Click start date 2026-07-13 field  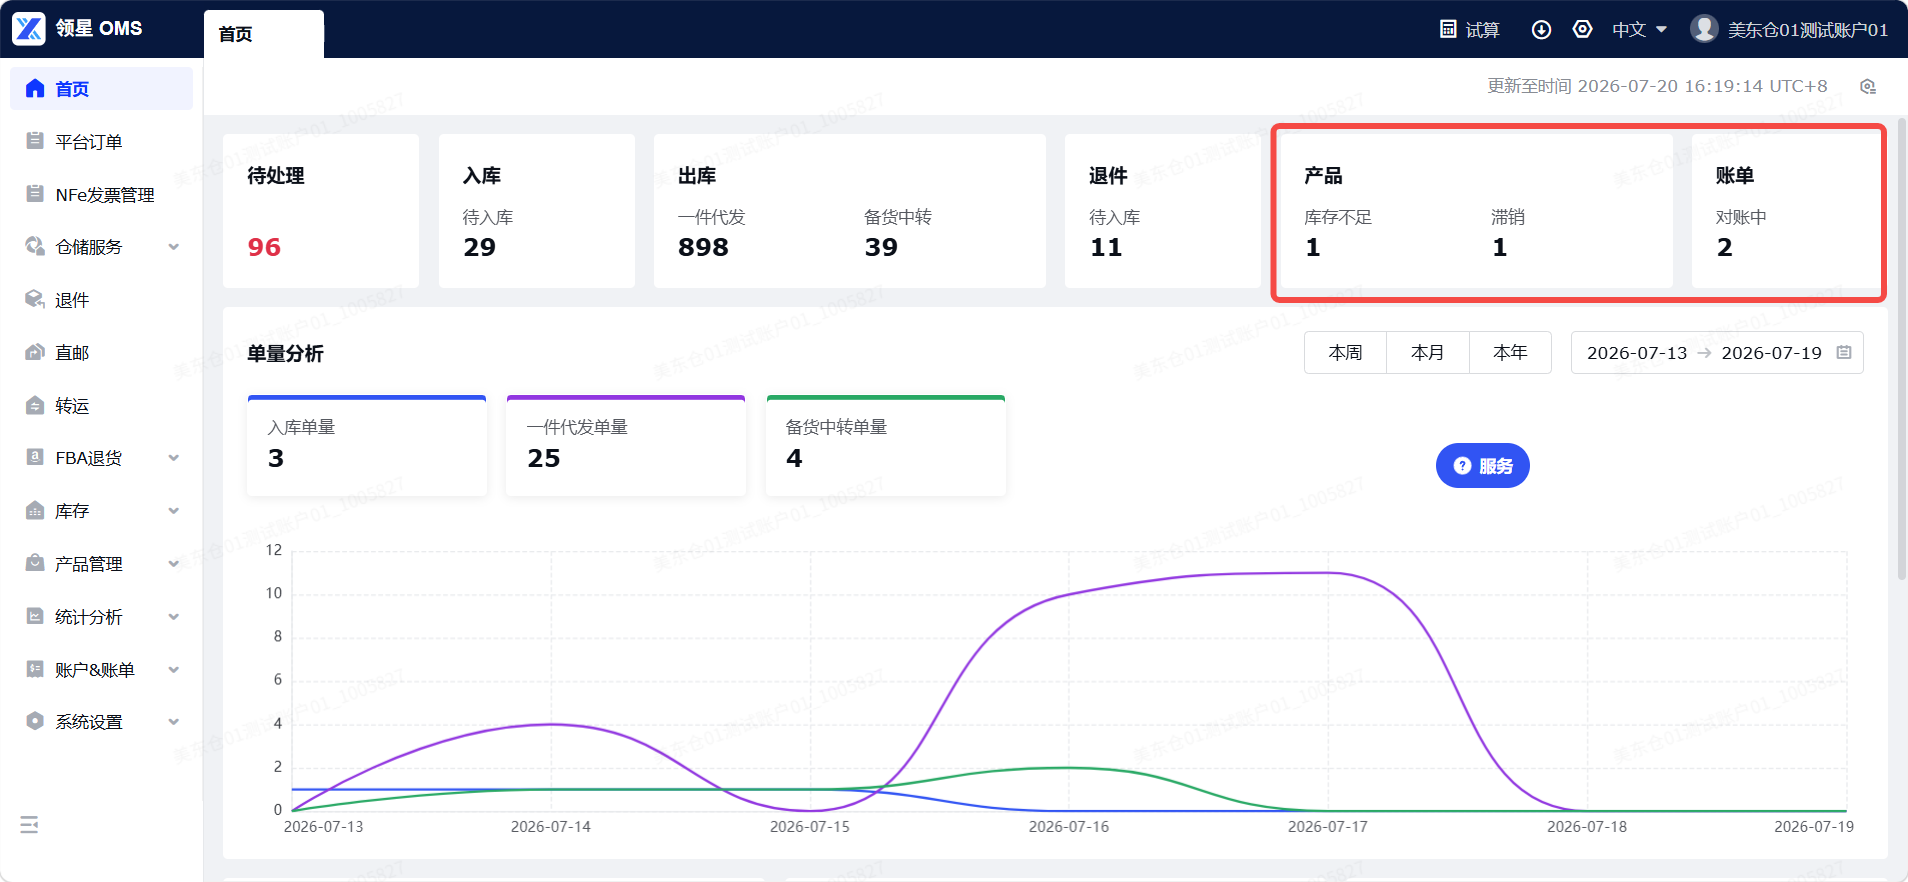(x=1637, y=353)
